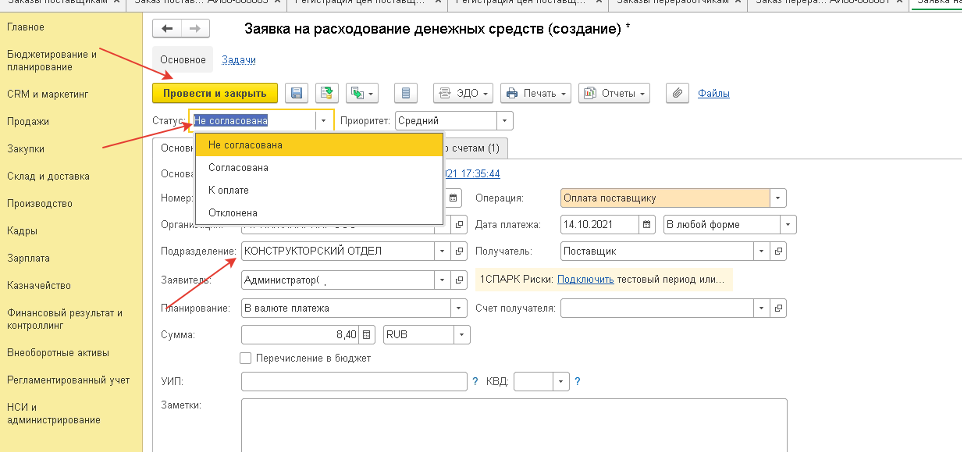Viewport: 962px width, 452px height.
Task: Open the Файлы link
Action: [714, 93]
